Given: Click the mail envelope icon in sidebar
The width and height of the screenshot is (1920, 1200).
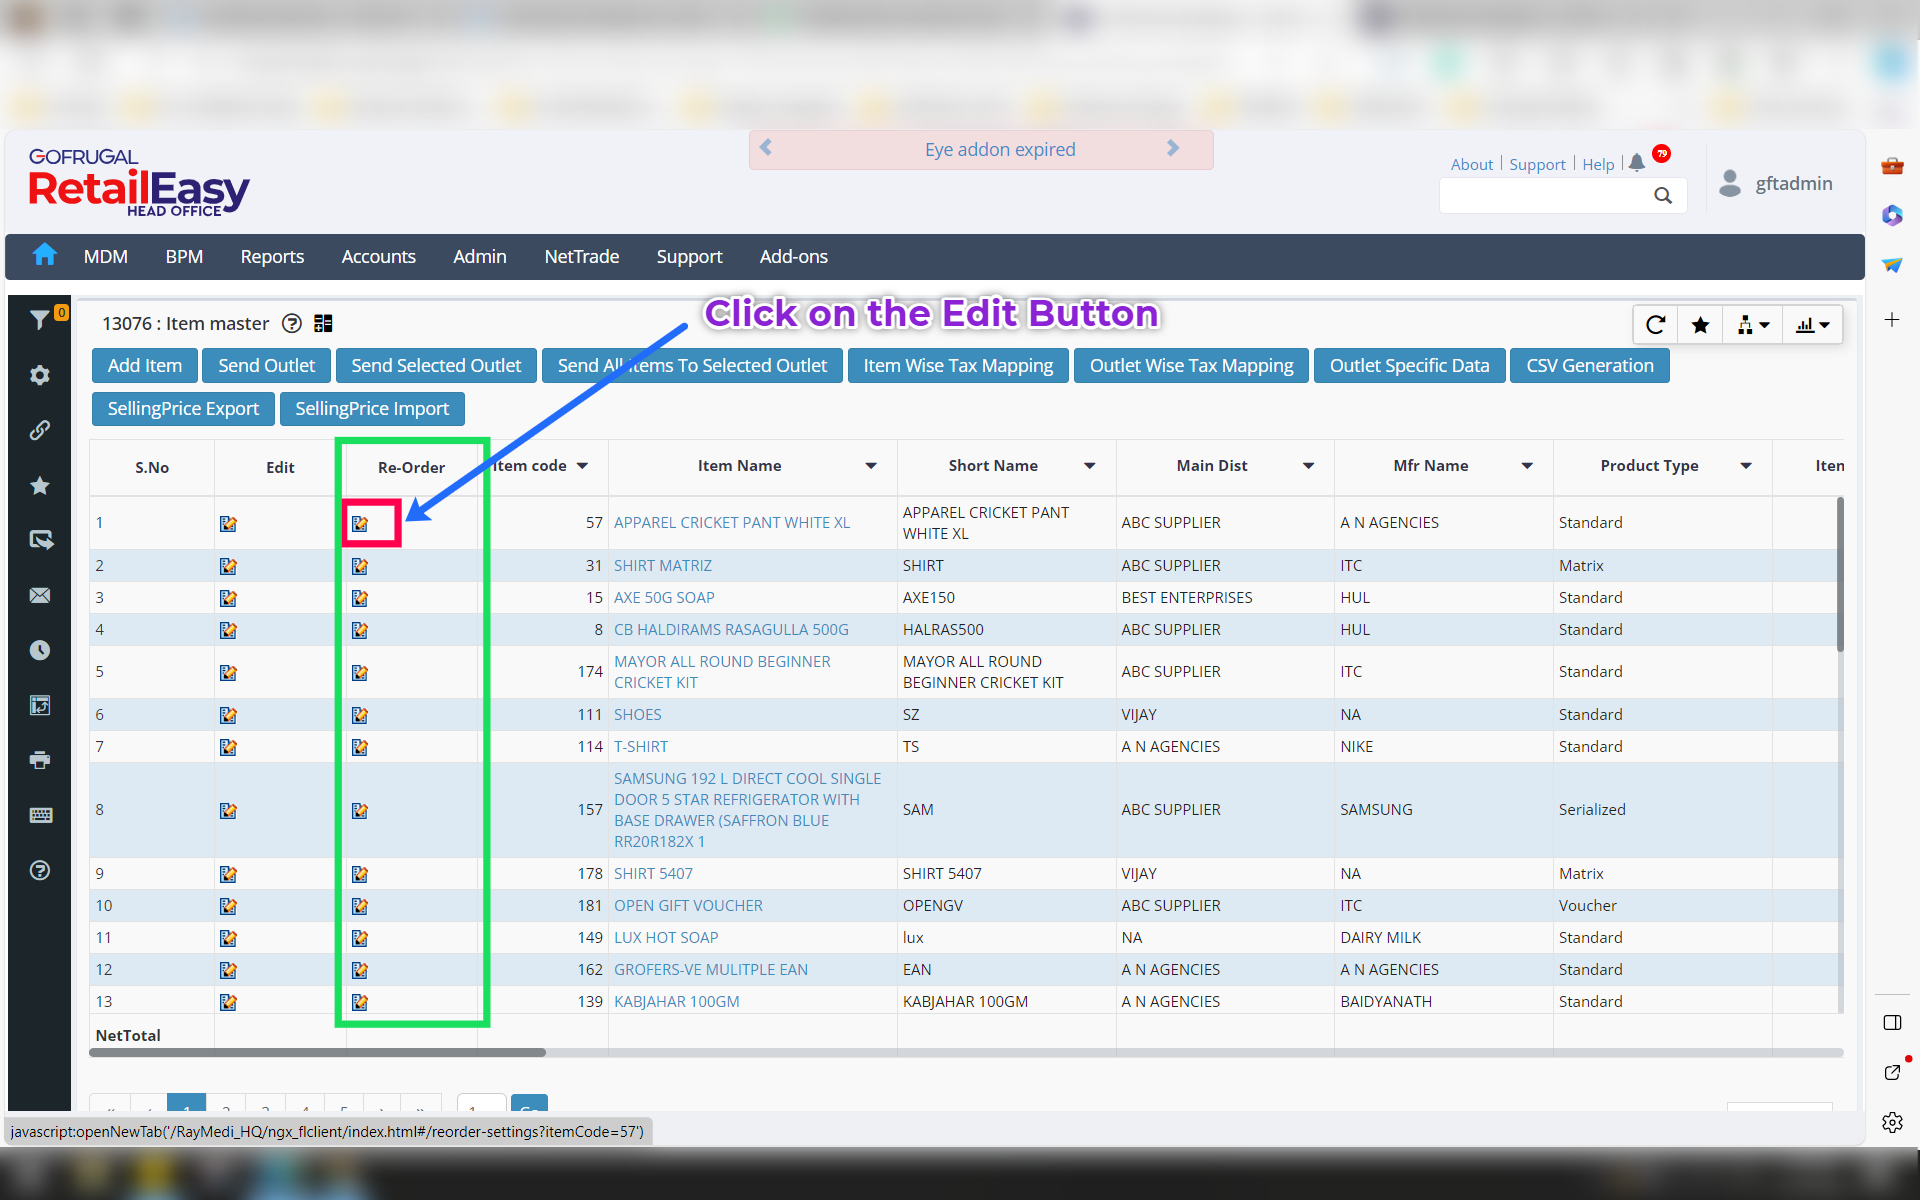Looking at the screenshot, I should pos(40,595).
